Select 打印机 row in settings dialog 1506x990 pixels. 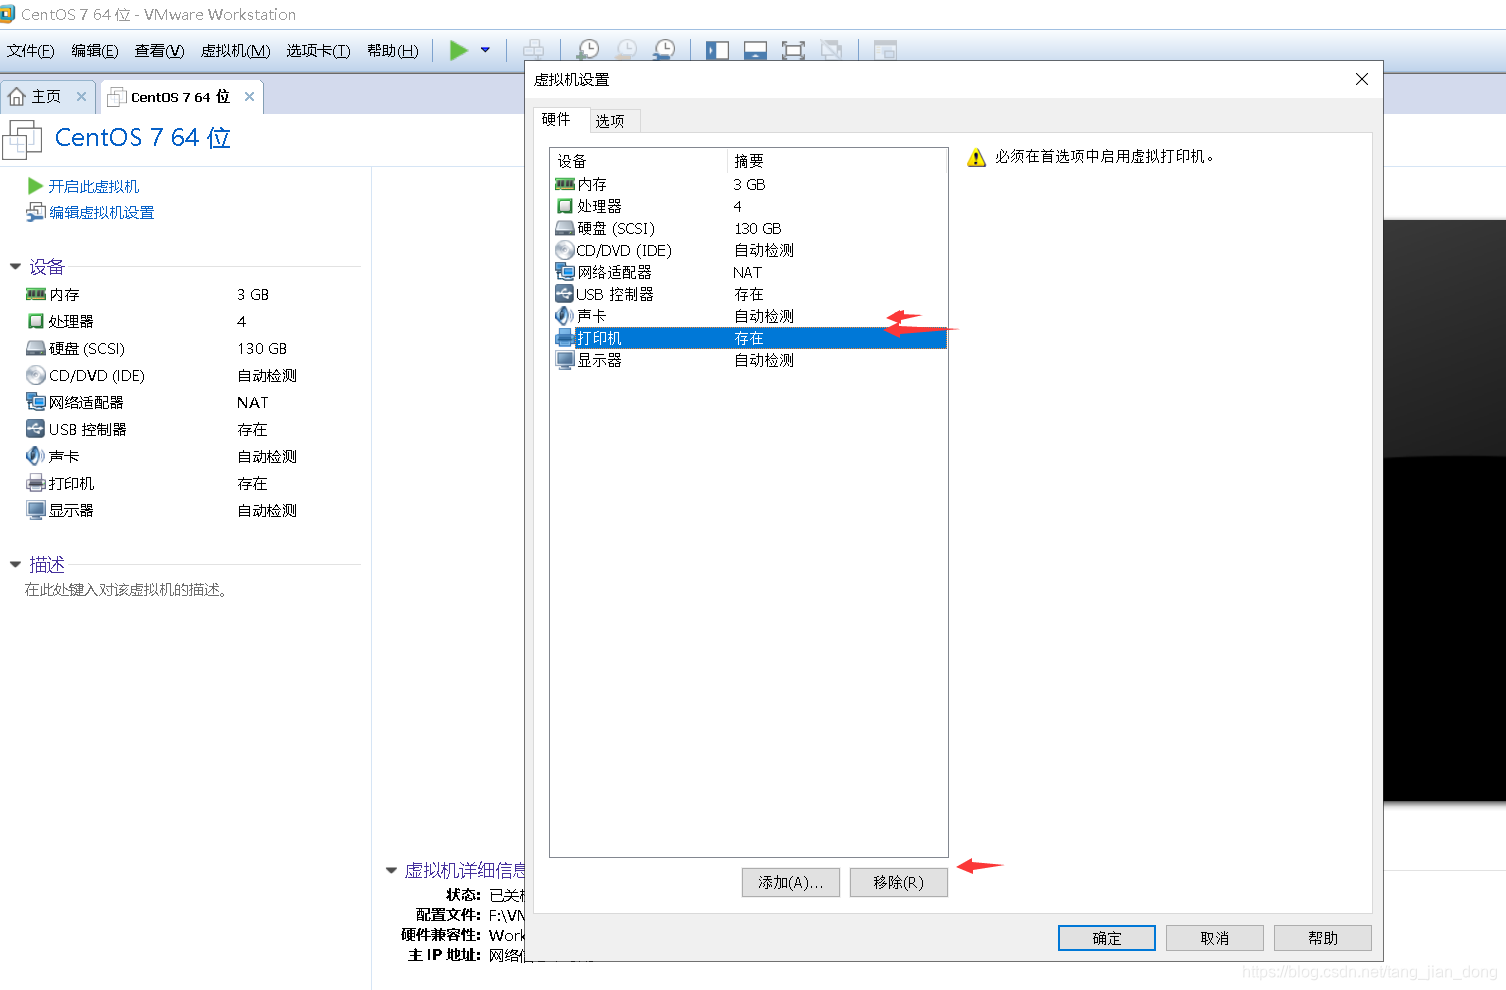[748, 338]
